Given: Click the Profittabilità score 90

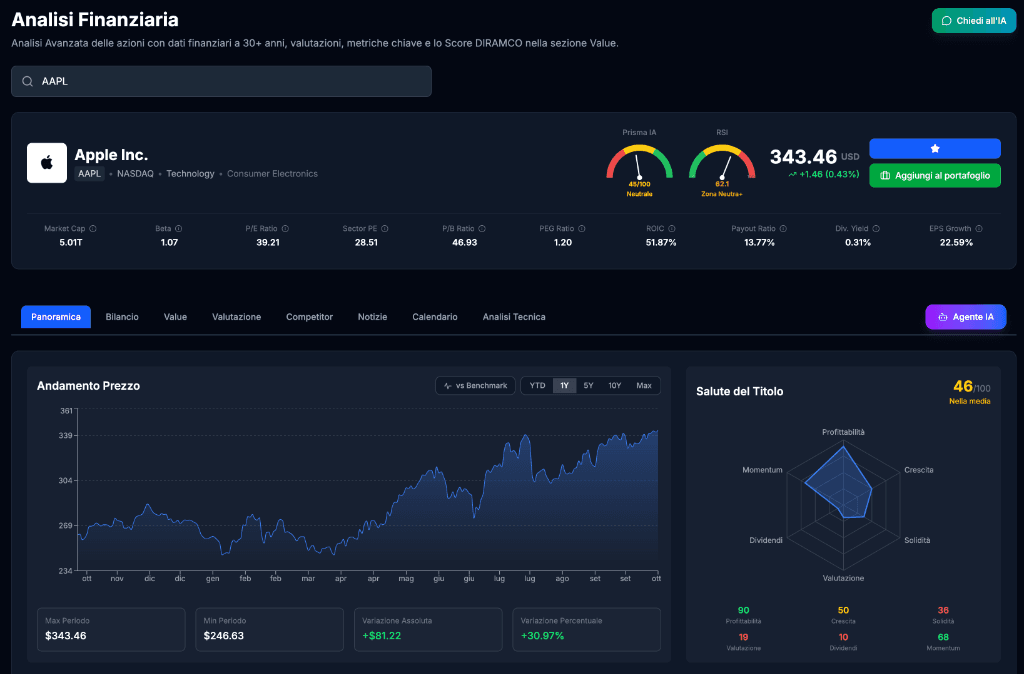Looking at the screenshot, I should pos(743,610).
